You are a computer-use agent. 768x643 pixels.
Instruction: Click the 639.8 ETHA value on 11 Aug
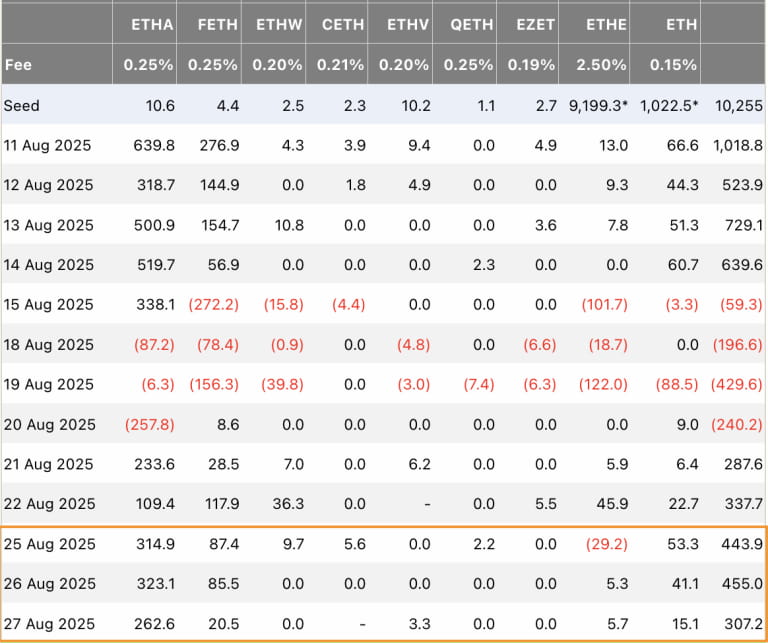tap(154, 145)
